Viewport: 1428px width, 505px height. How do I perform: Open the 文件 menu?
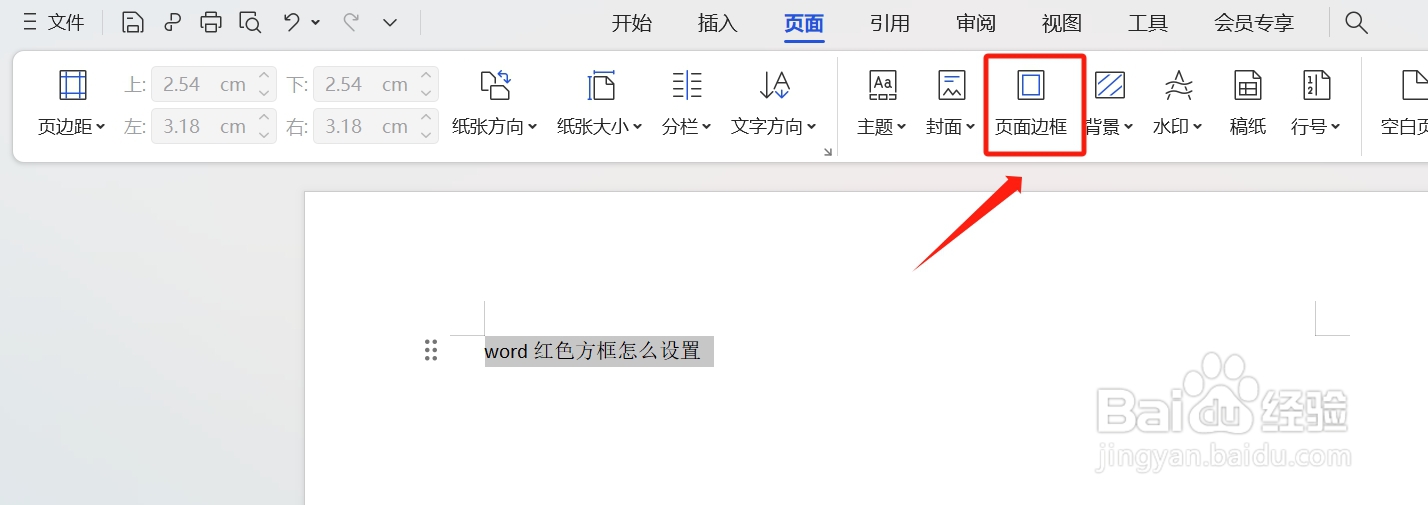55,22
